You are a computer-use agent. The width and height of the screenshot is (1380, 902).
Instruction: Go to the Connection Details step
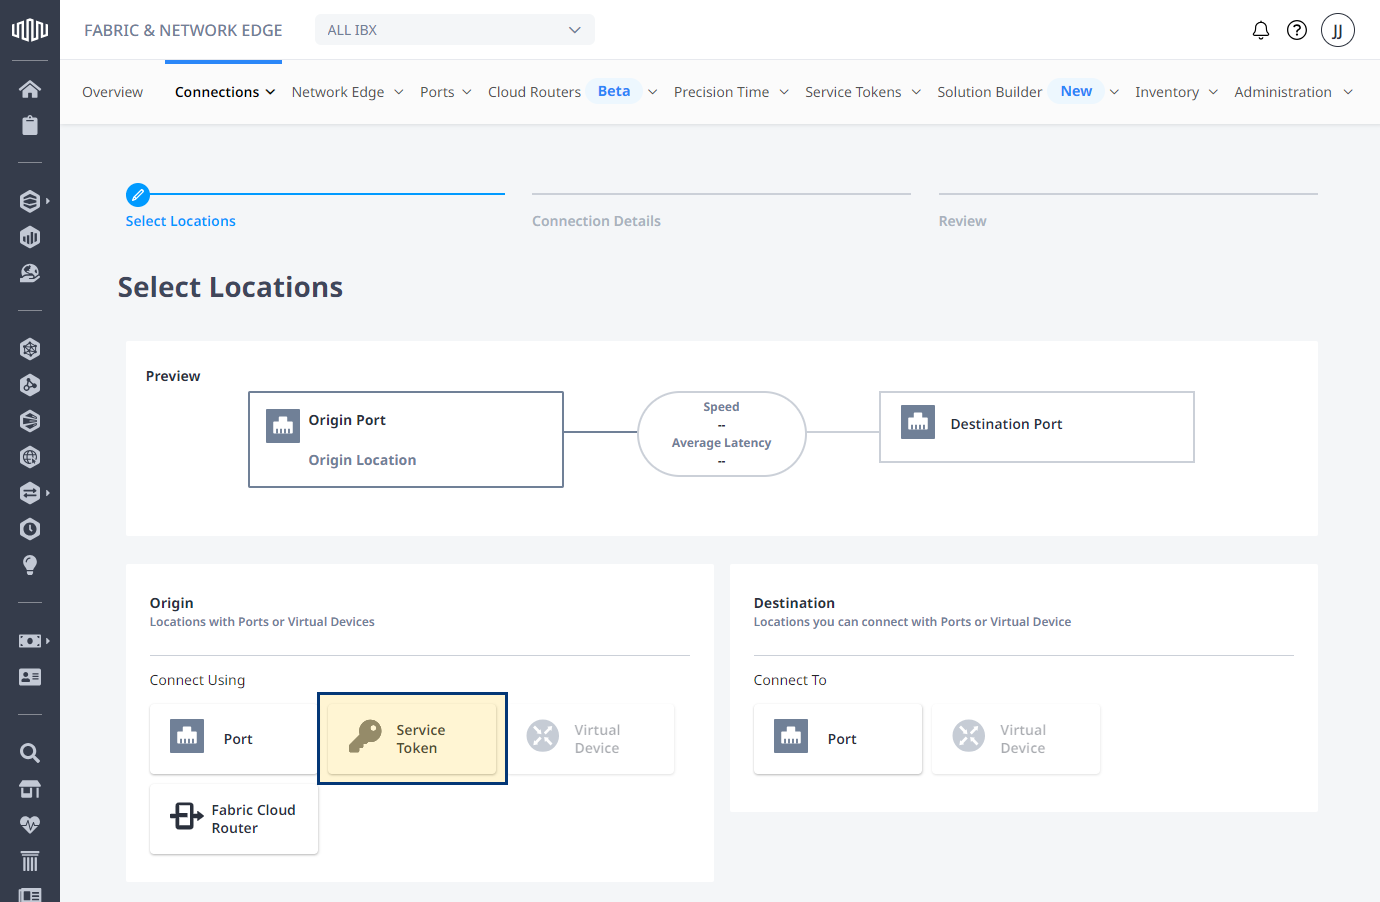coord(596,221)
